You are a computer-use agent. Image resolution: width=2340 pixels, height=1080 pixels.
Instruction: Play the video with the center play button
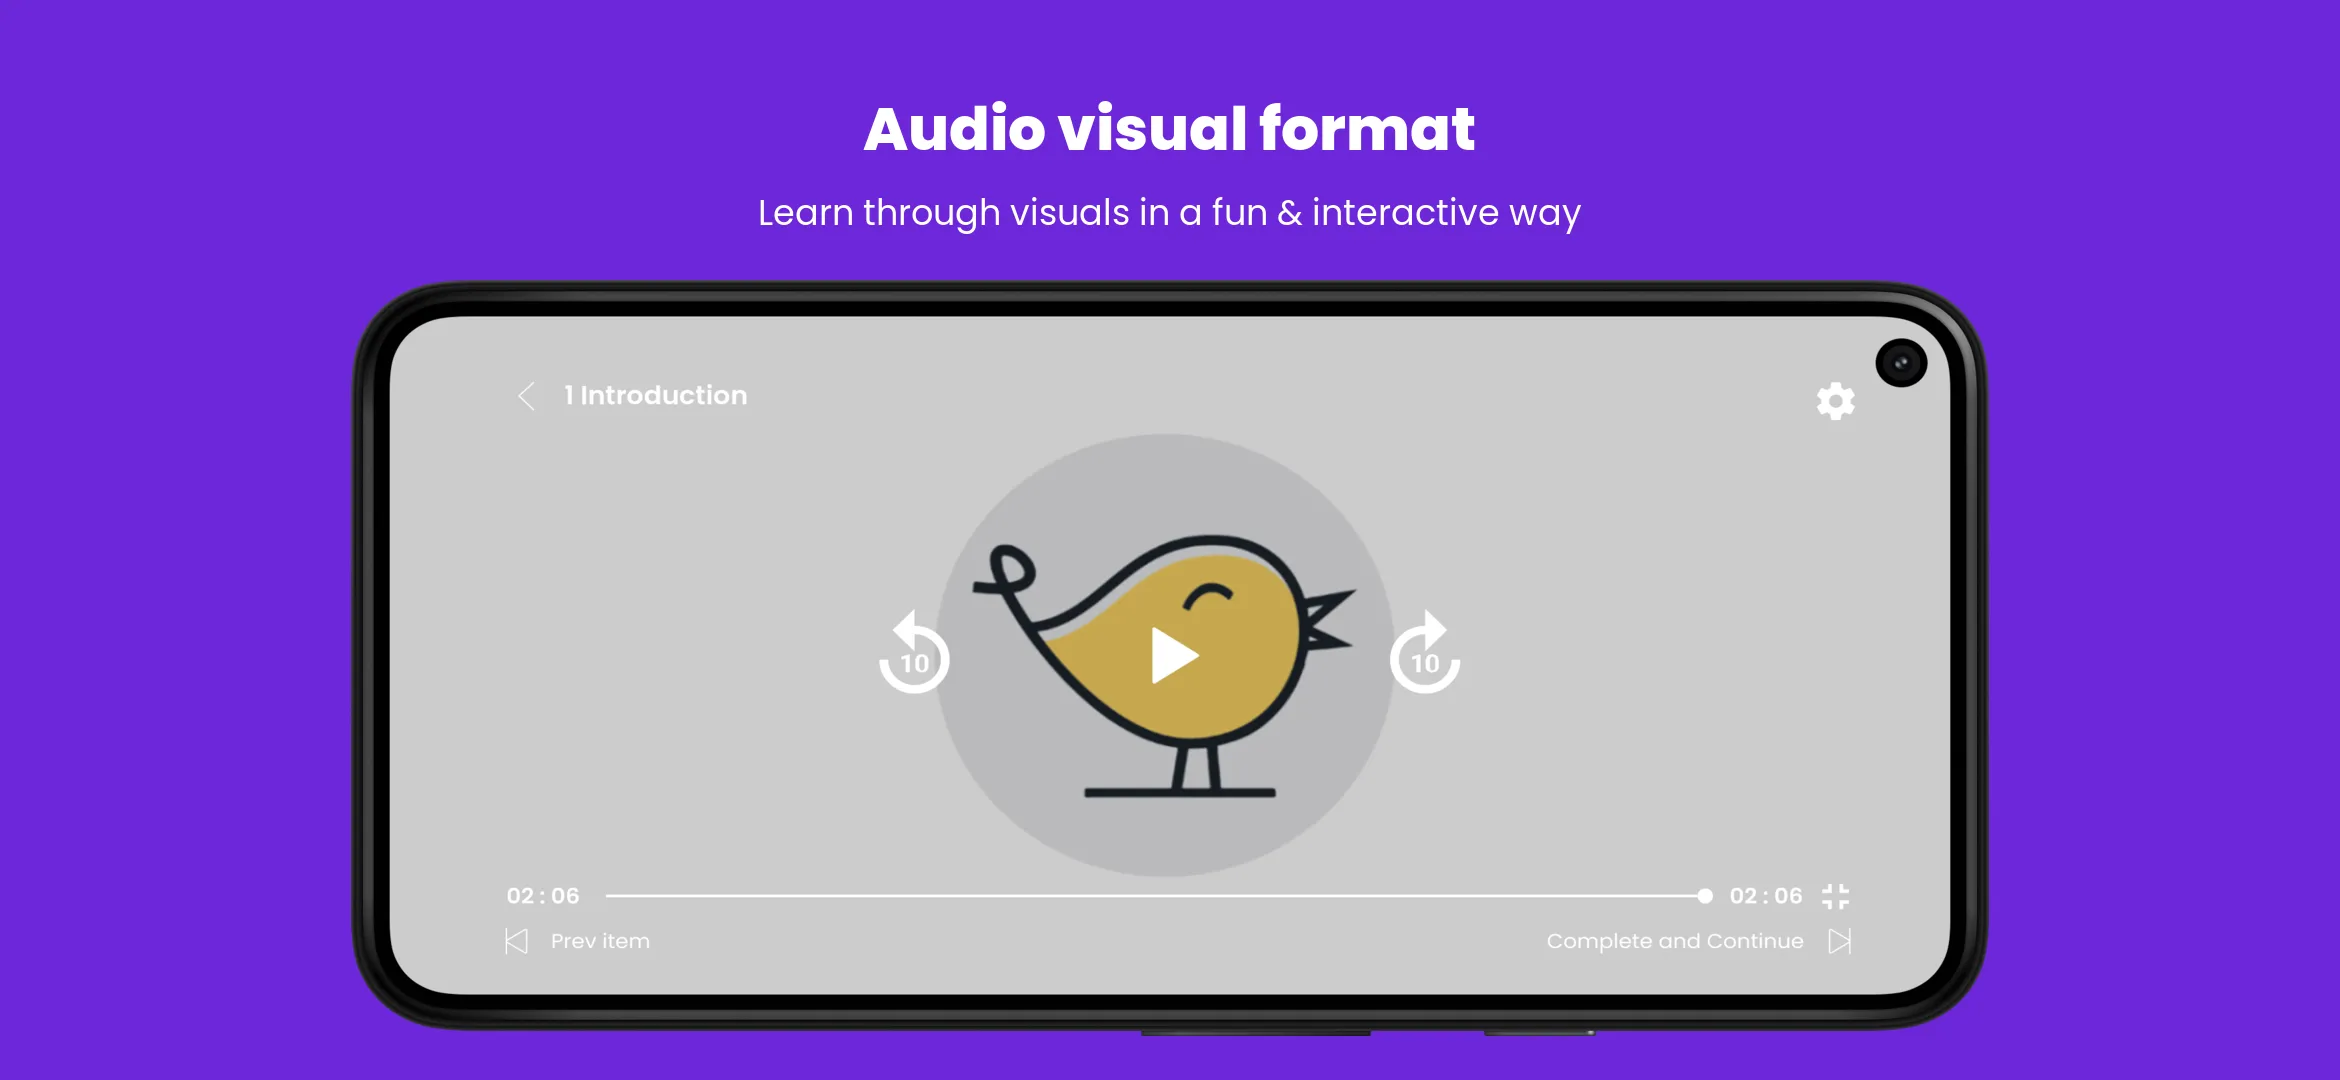1174,656
